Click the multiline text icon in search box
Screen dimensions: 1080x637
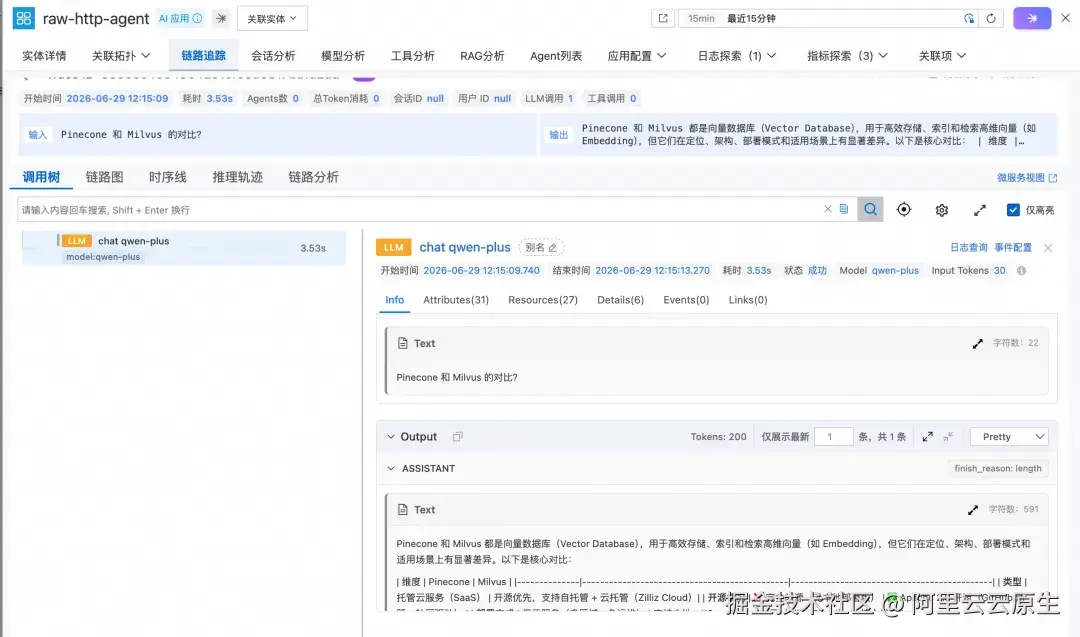click(844, 209)
